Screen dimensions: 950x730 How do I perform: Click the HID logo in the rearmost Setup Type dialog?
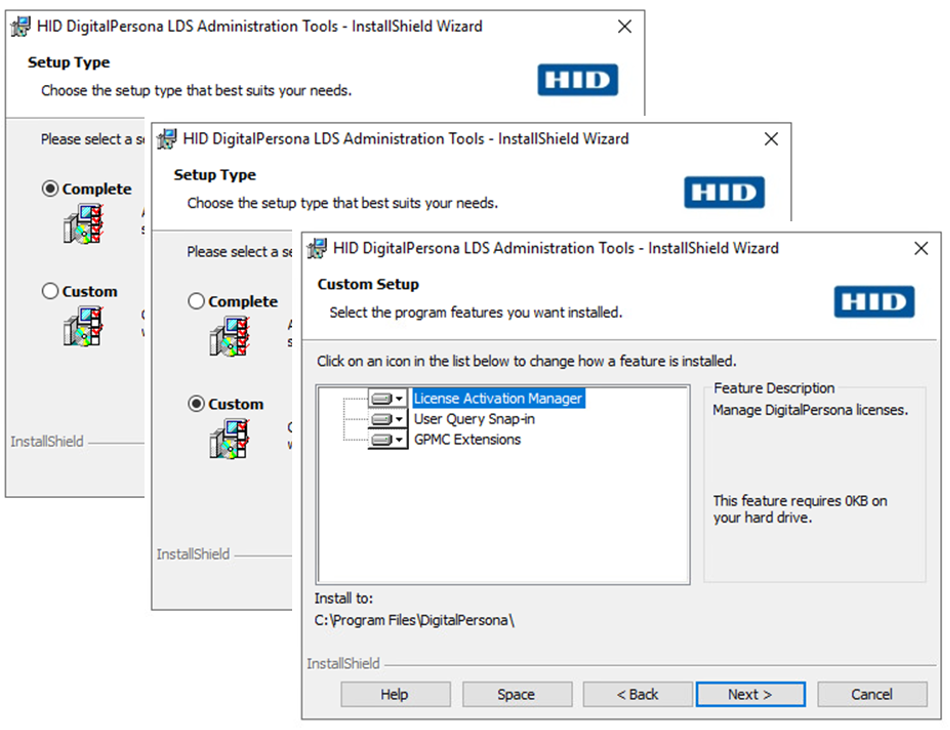pos(577,80)
